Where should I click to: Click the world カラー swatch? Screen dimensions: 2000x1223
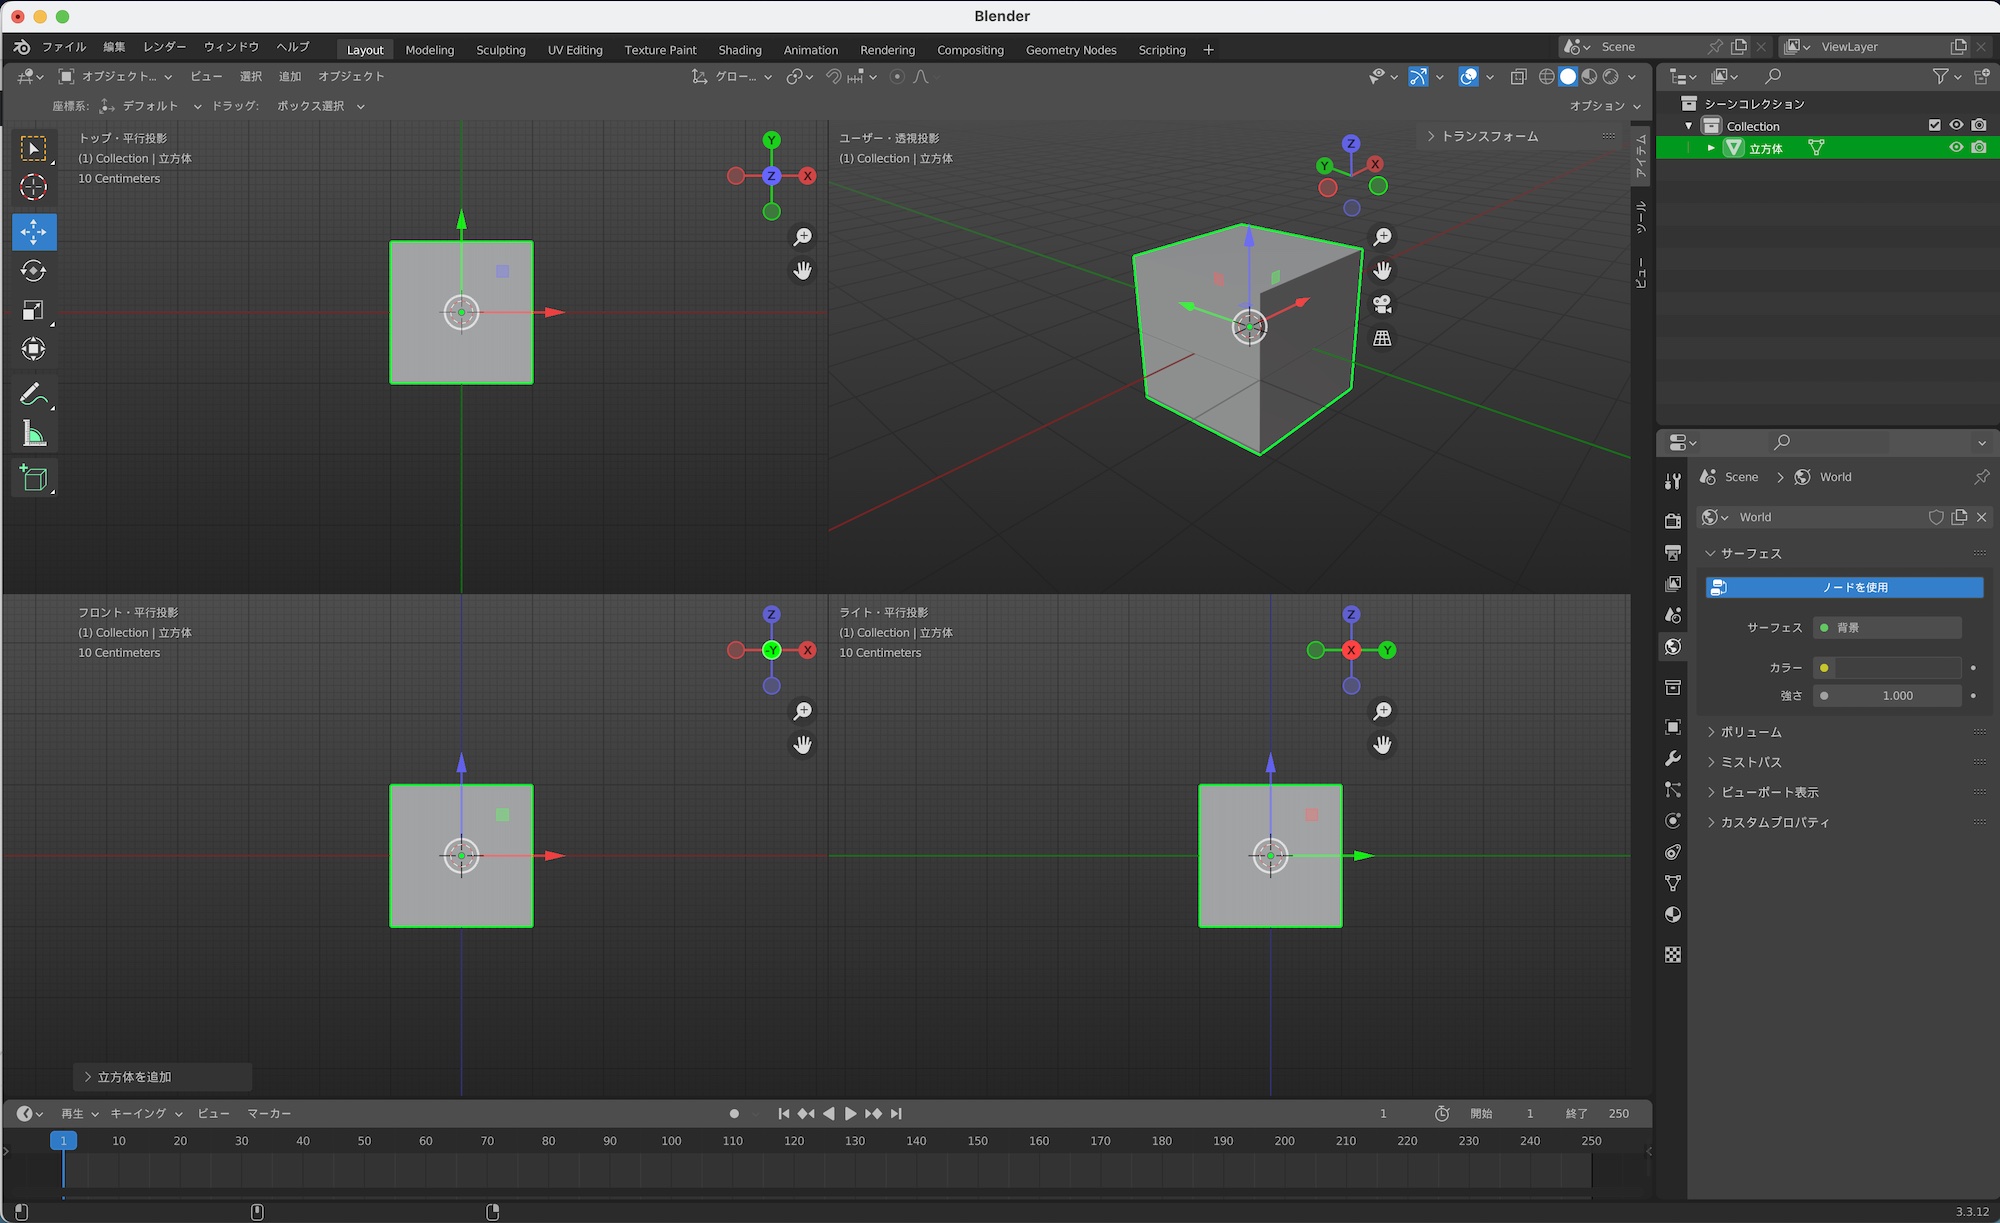coord(1896,667)
